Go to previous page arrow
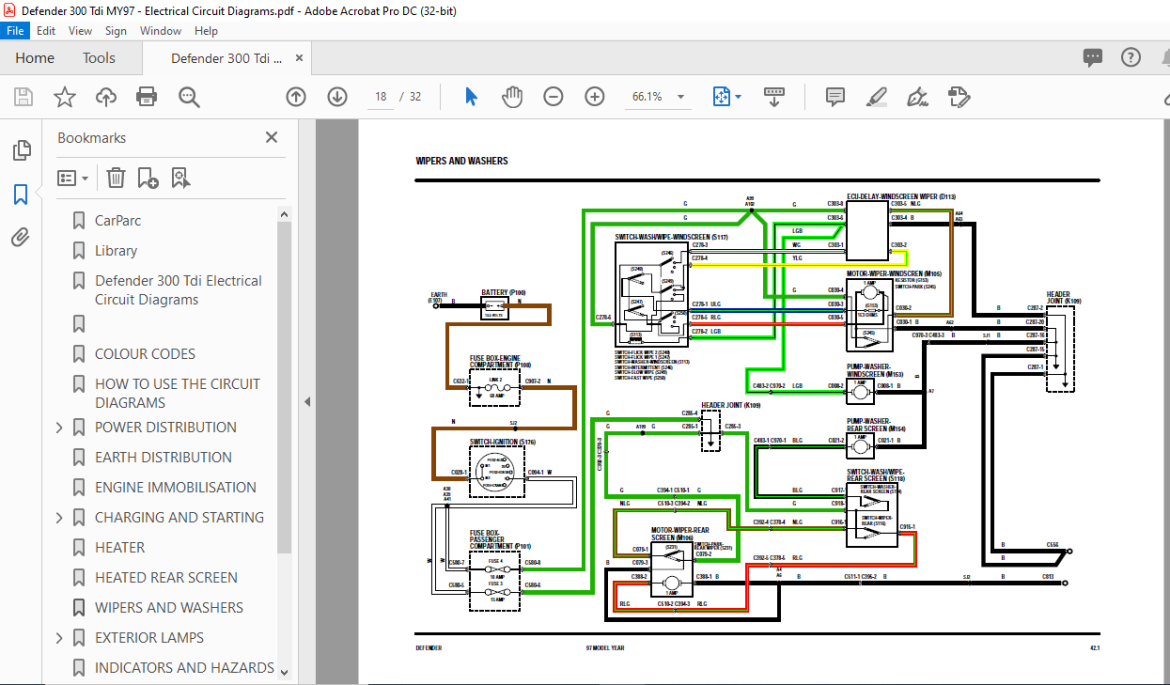The width and height of the screenshot is (1170, 685). pyautogui.click(x=296, y=97)
